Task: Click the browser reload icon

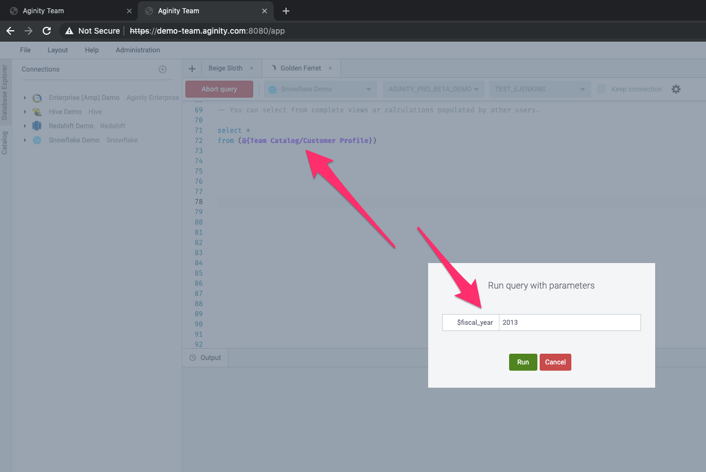Action: click(x=46, y=31)
